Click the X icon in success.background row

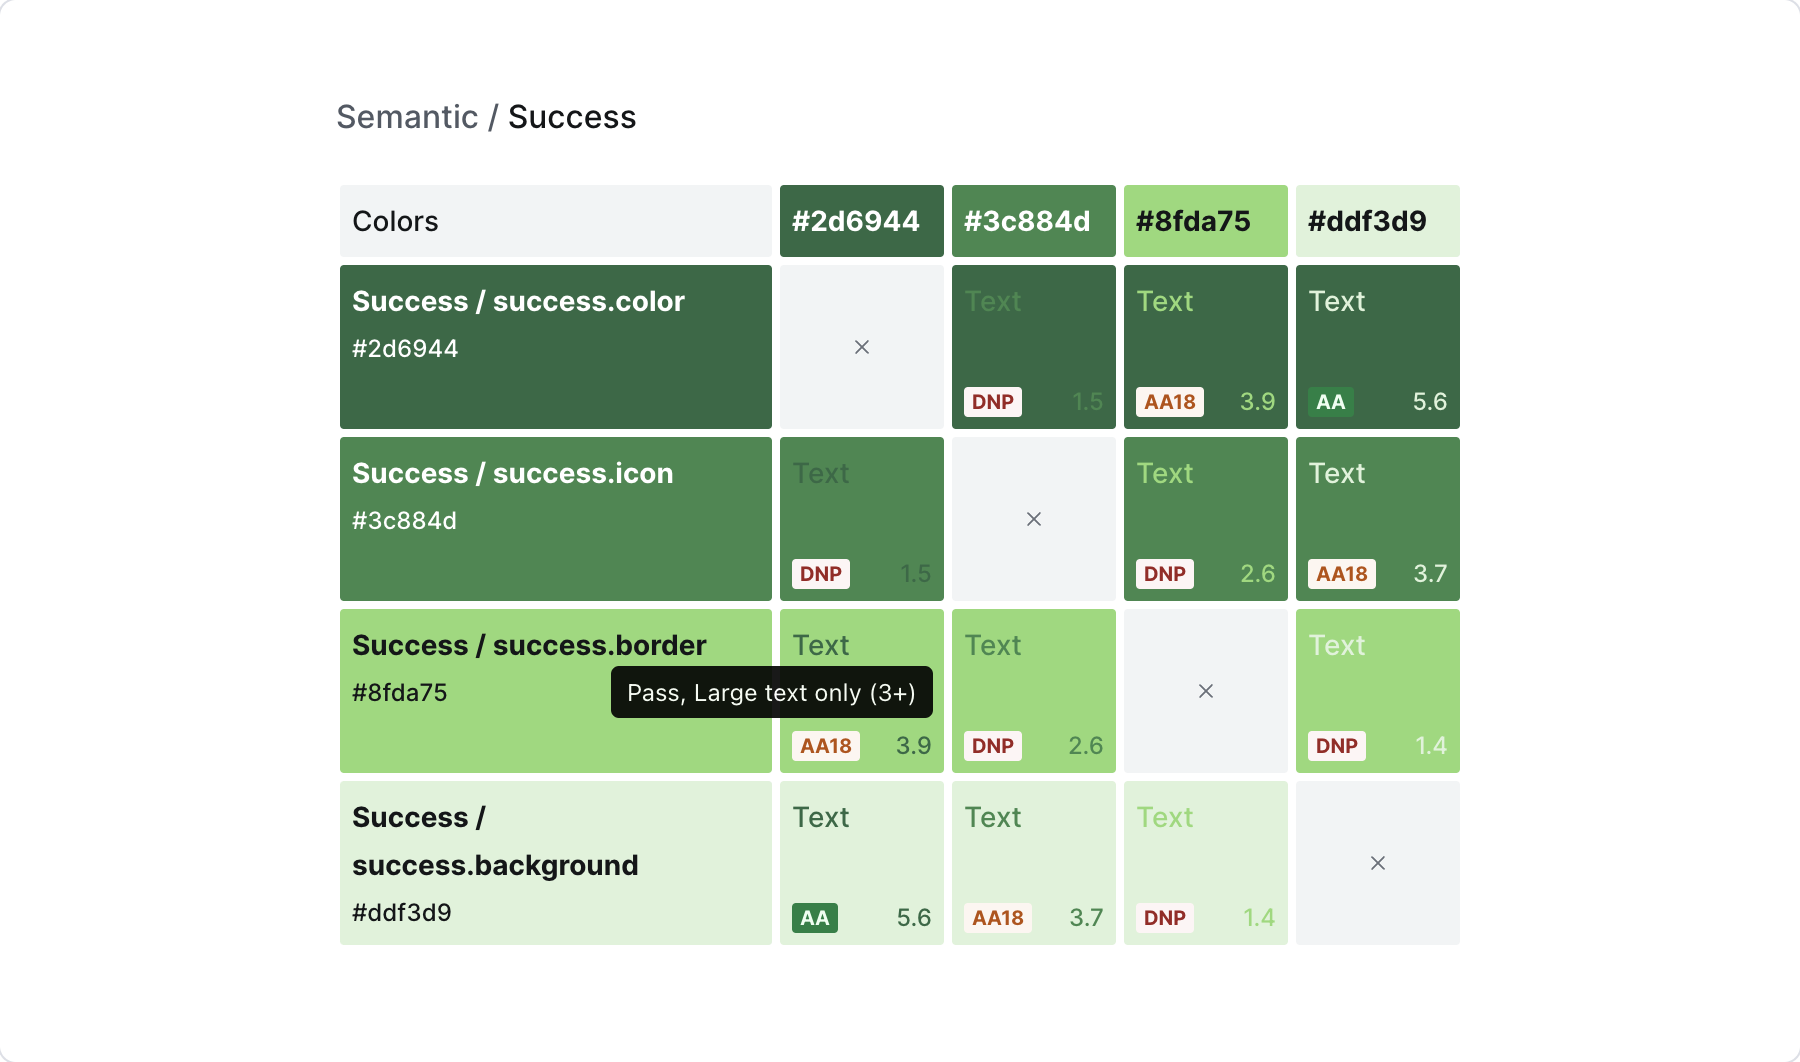click(1378, 863)
